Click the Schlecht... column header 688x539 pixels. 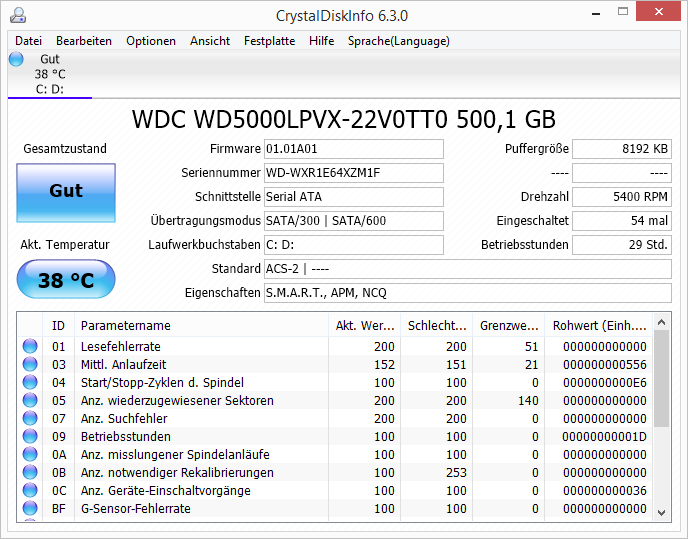(x=436, y=325)
